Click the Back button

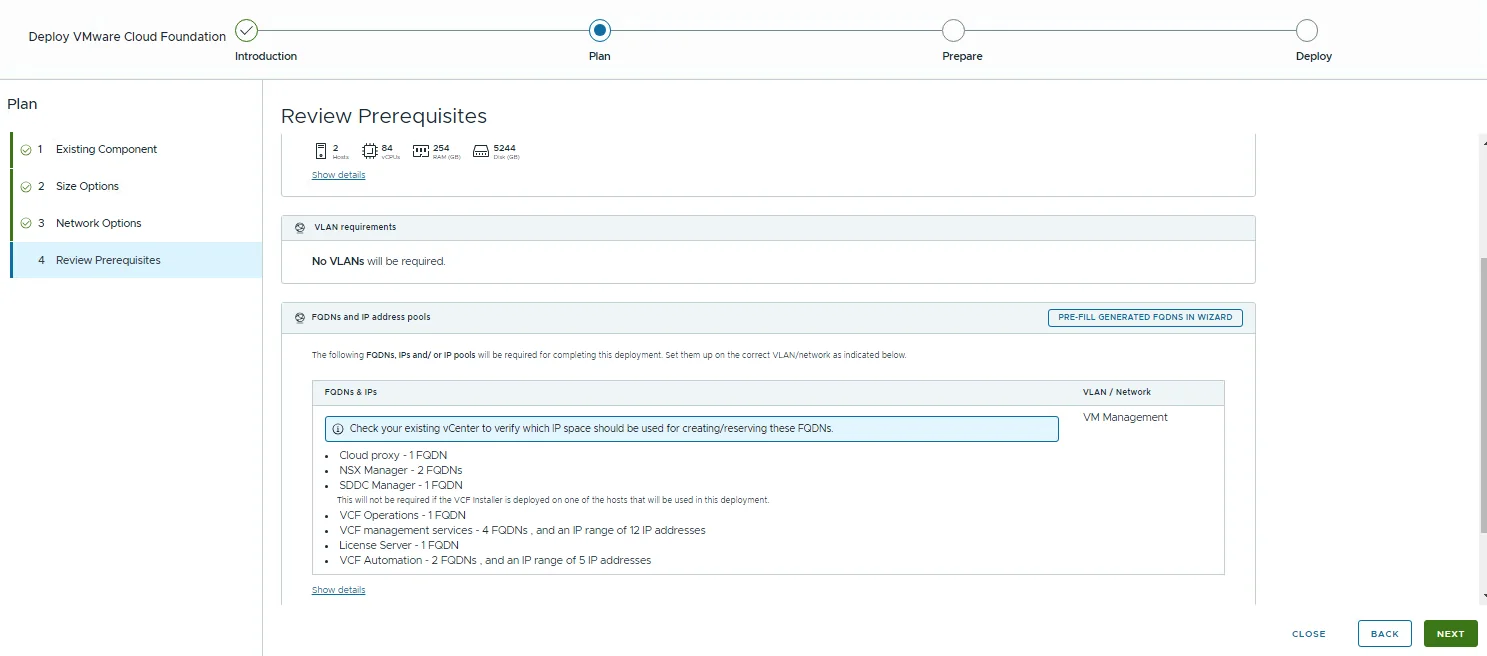pyautogui.click(x=1385, y=634)
